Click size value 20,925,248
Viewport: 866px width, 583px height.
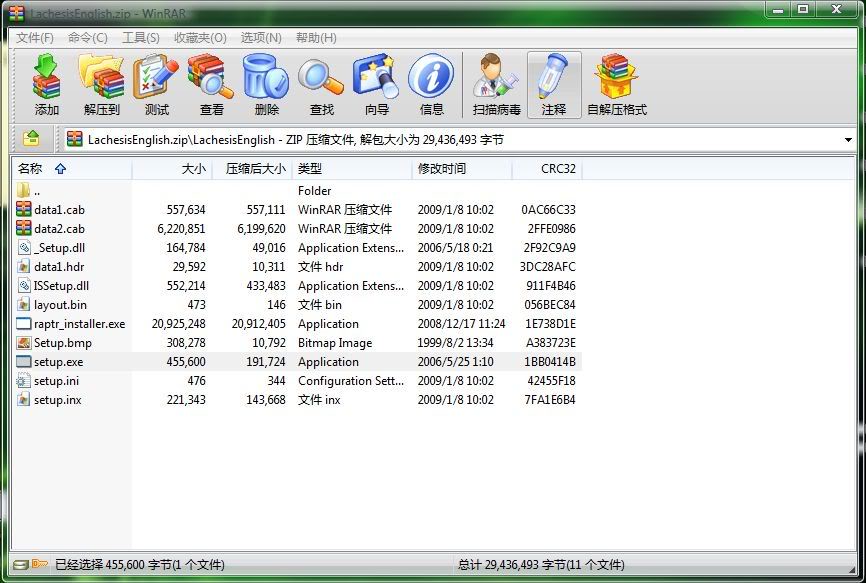coord(178,324)
